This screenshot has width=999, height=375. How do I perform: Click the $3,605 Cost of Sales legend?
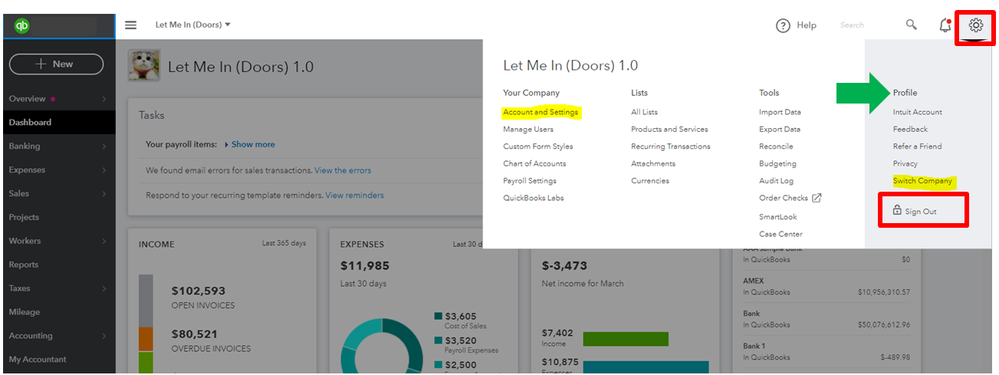pos(460,320)
